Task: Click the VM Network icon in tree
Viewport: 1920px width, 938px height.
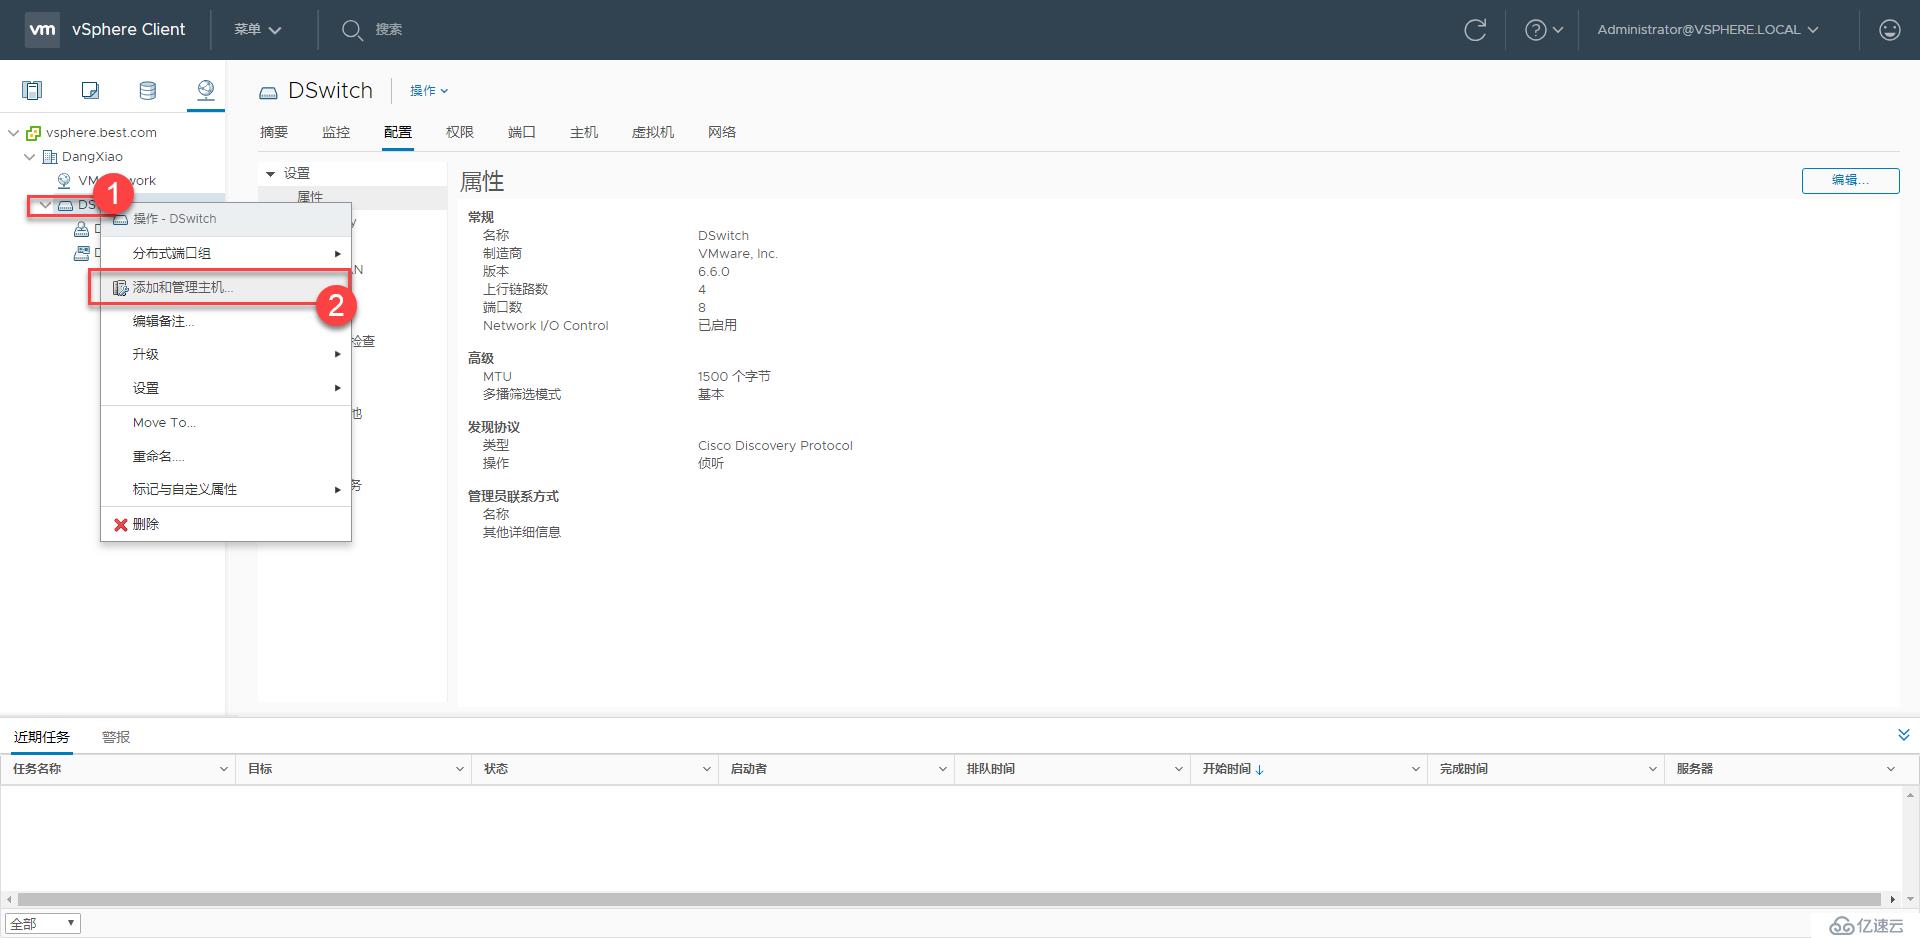Action: point(64,180)
